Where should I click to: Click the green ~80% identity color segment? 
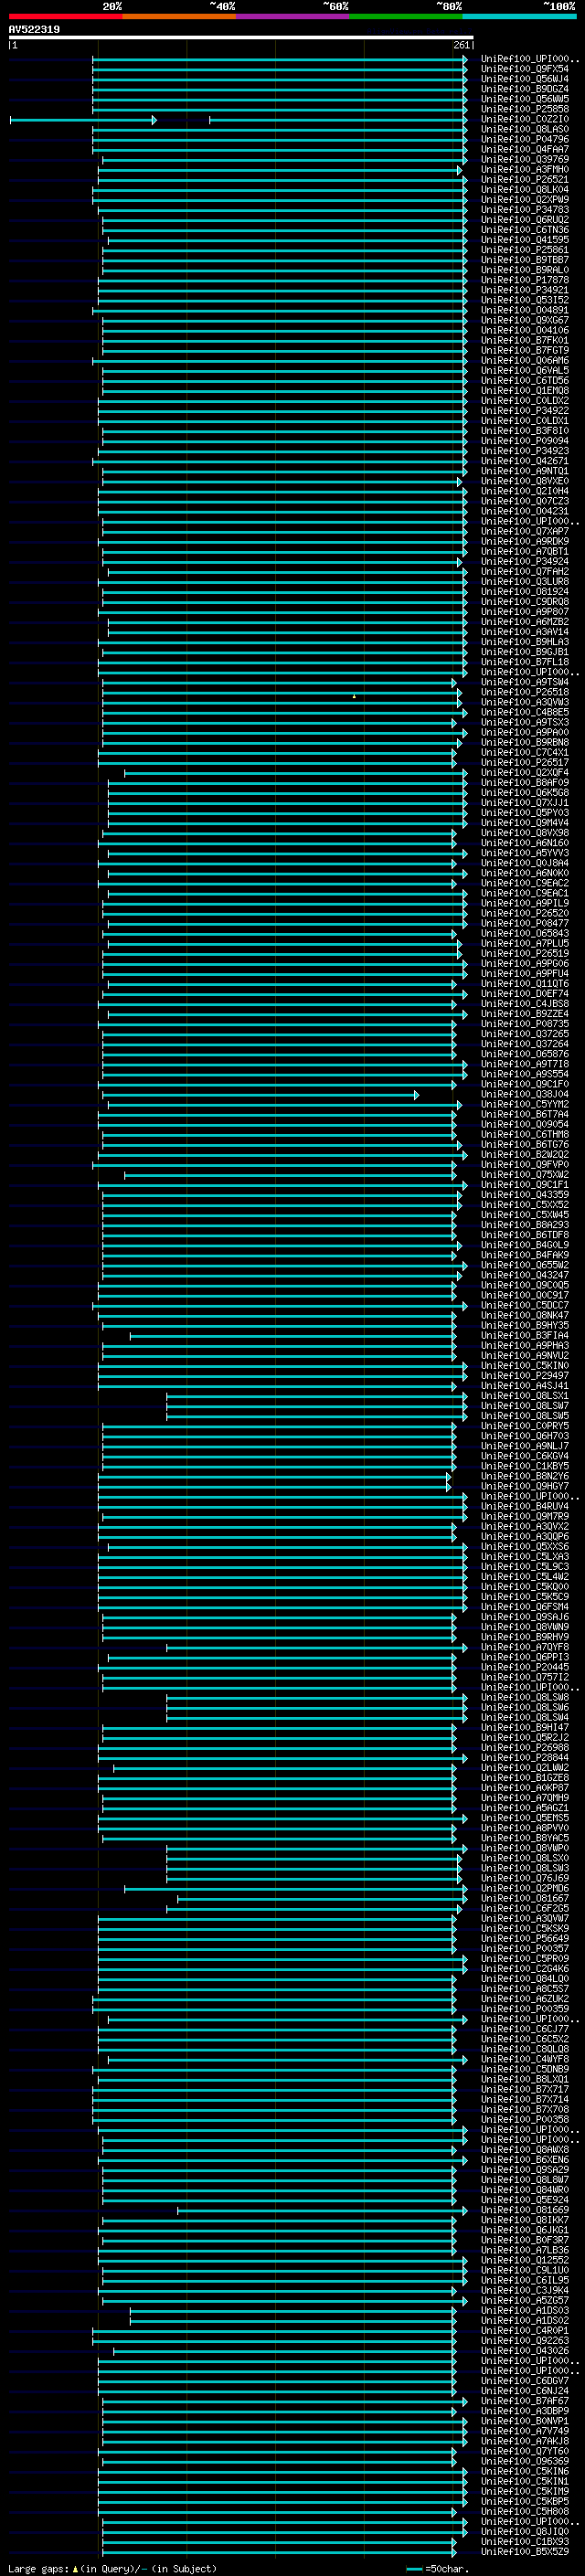click(406, 16)
